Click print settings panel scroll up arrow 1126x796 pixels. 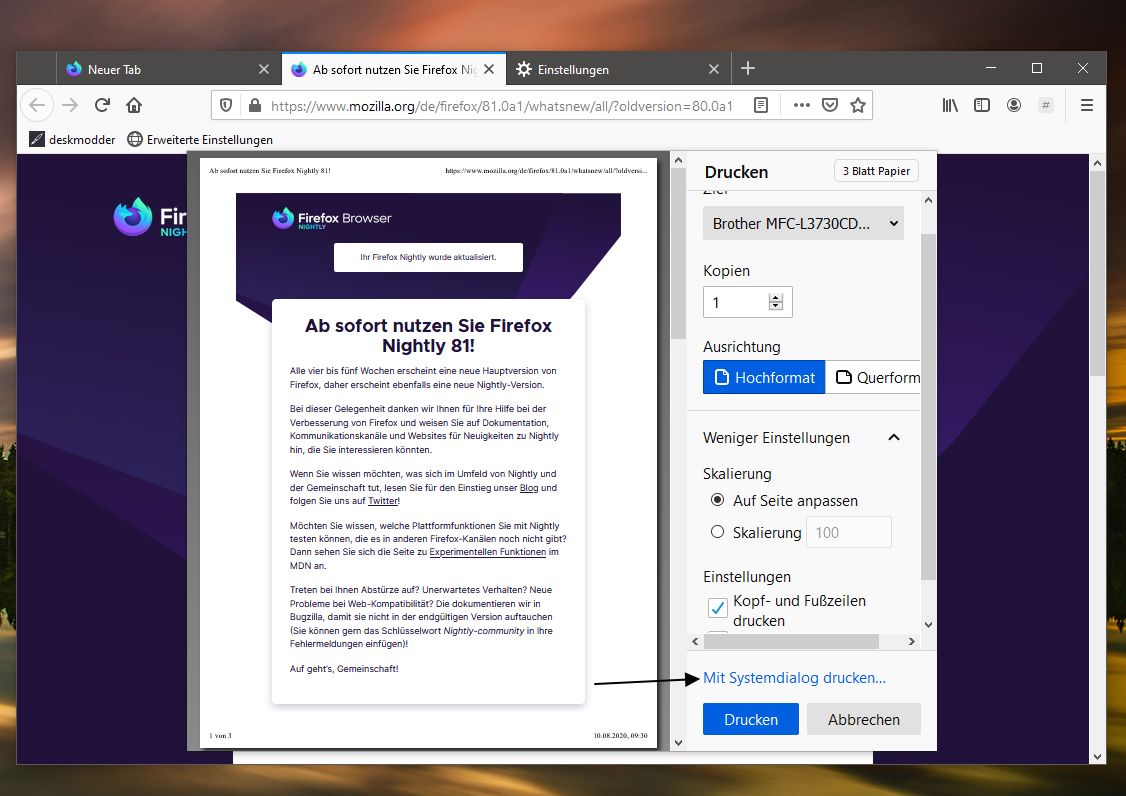pos(928,200)
